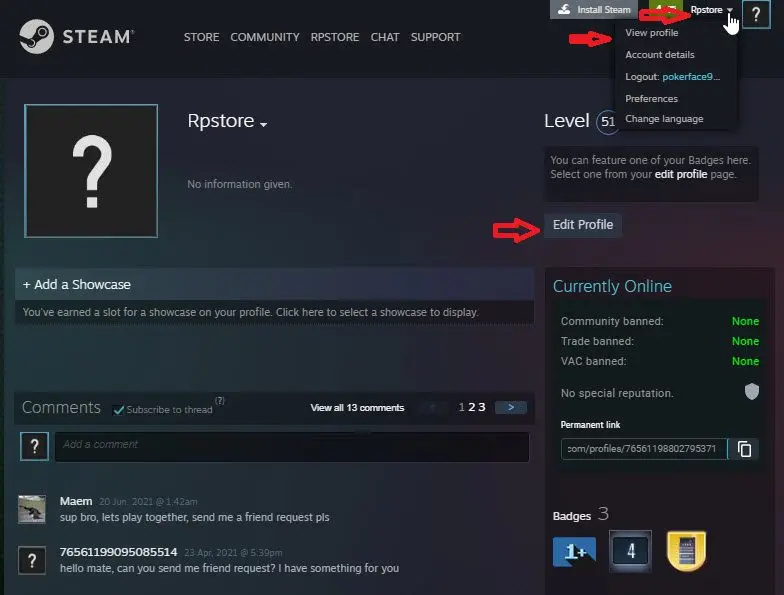The image size is (784, 595).
Task: Open the RPSTORE navigation tab
Action: click(x=334, y=37)
